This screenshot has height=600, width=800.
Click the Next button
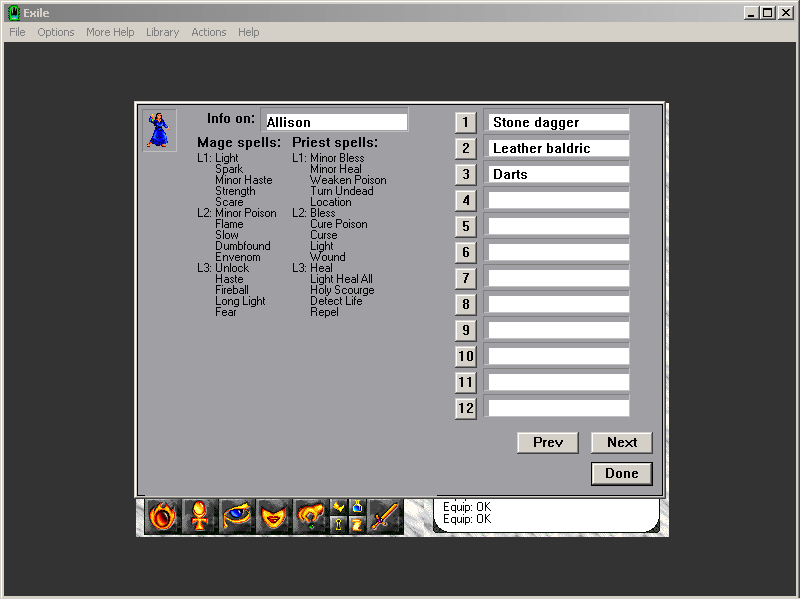point(622,442)
